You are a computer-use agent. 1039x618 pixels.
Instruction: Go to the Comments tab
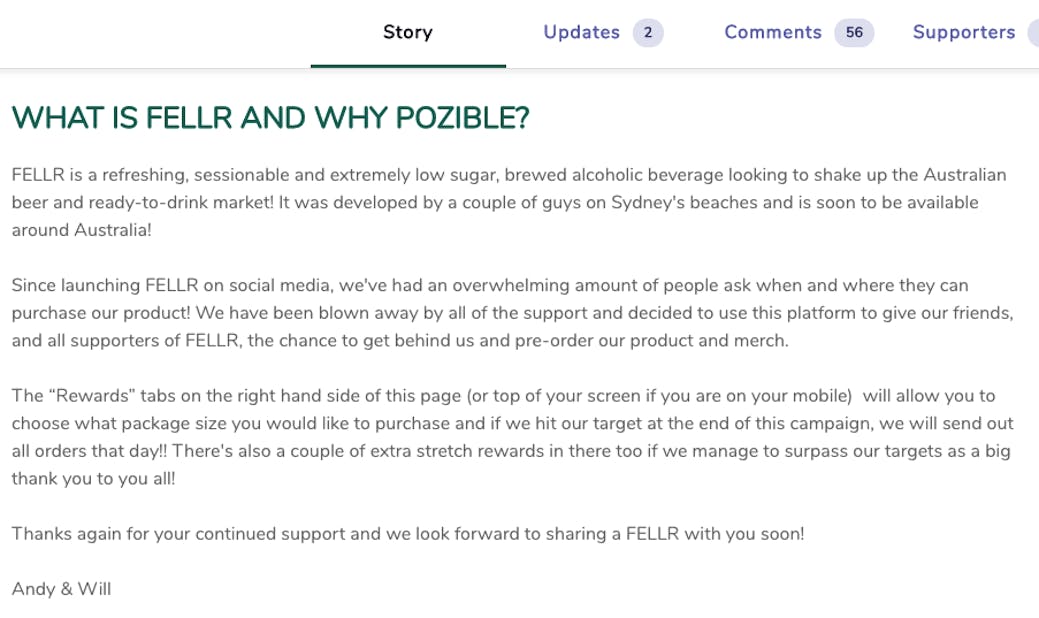[x=772, y=32]
